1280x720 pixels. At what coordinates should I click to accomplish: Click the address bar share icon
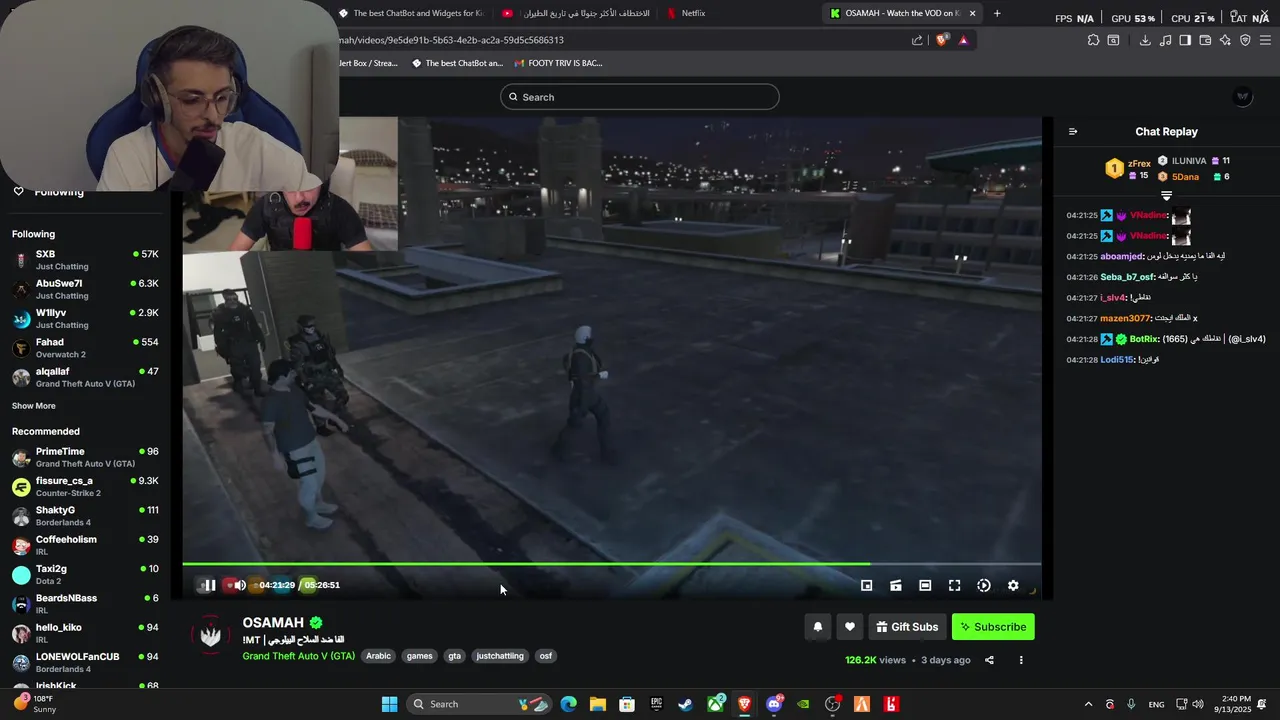tap(917, 40)
